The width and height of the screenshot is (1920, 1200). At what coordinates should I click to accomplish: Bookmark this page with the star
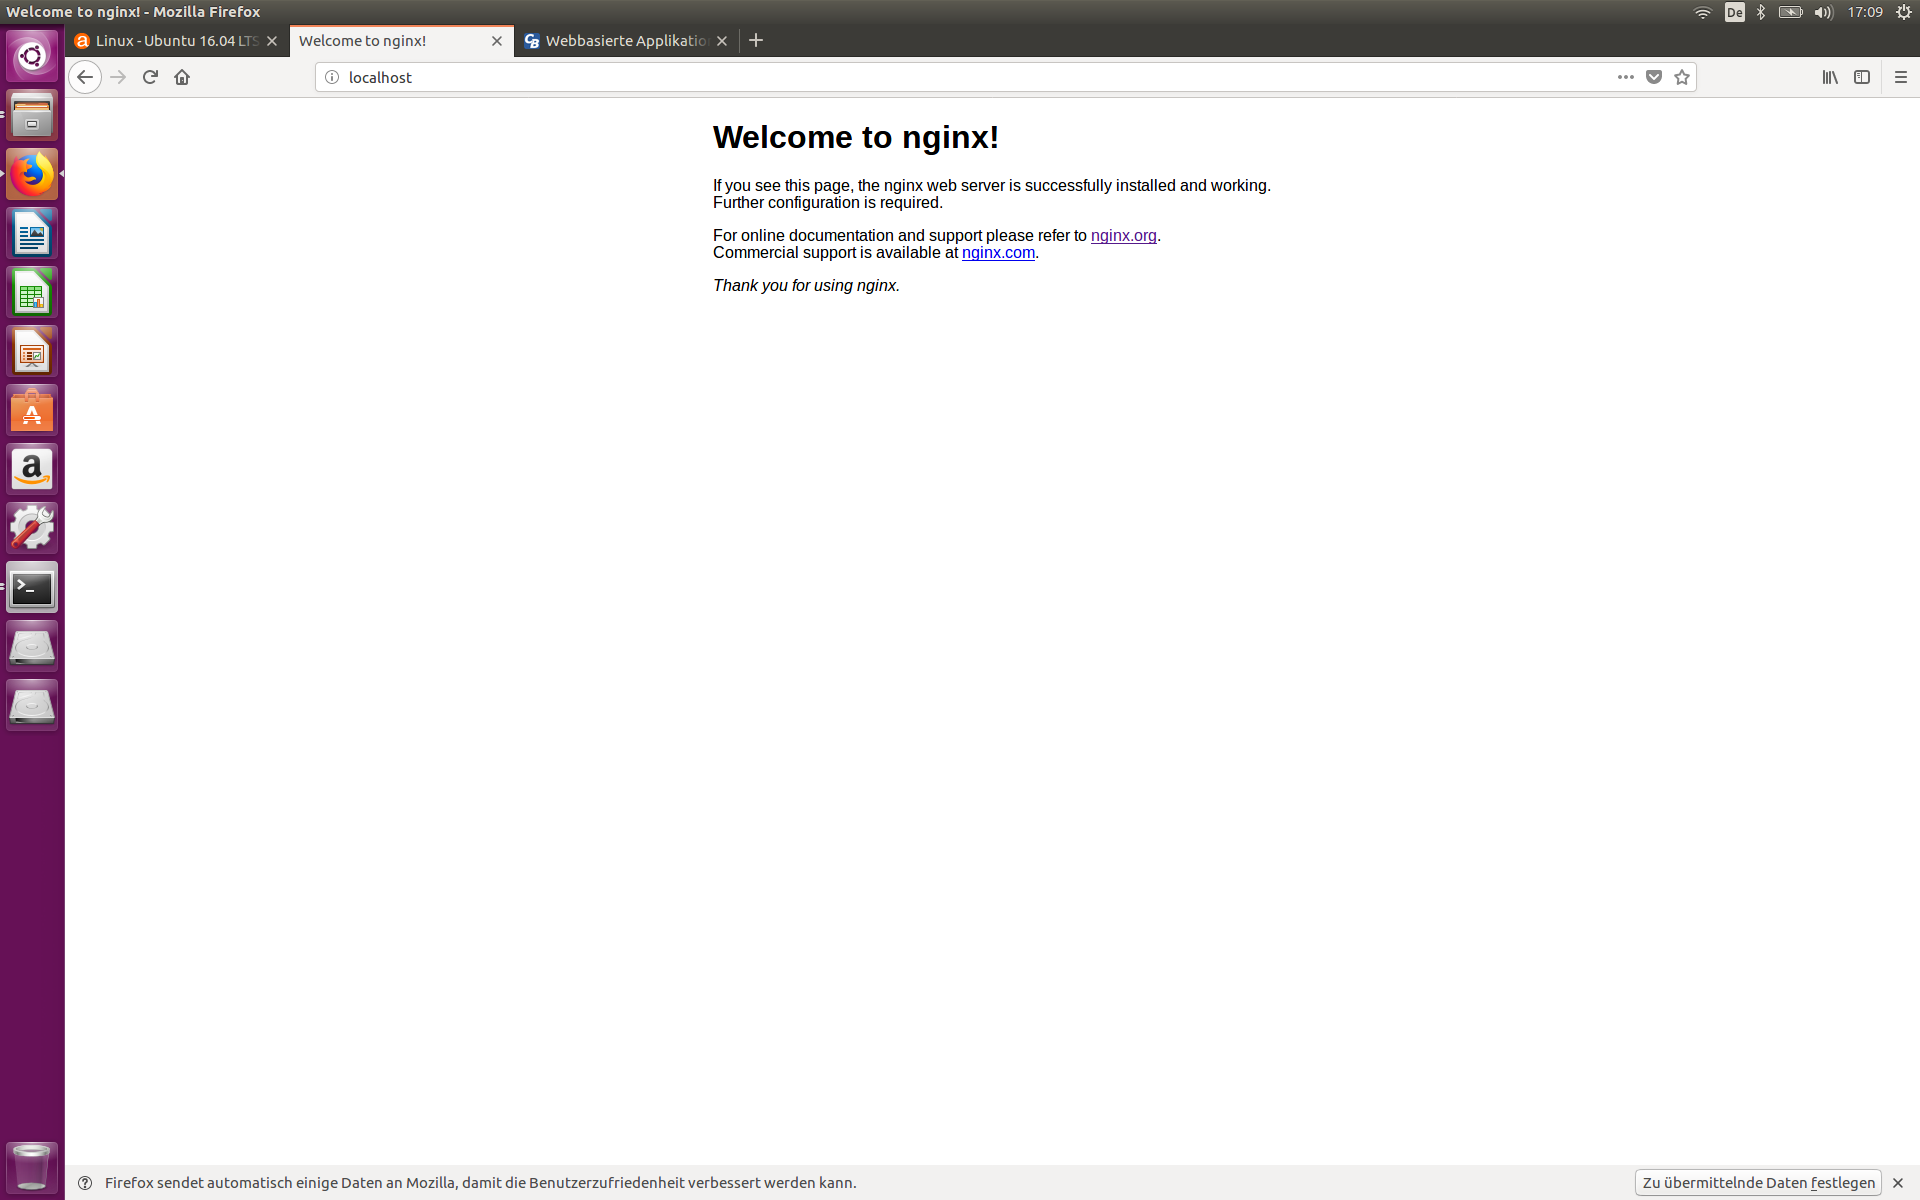1682,77
